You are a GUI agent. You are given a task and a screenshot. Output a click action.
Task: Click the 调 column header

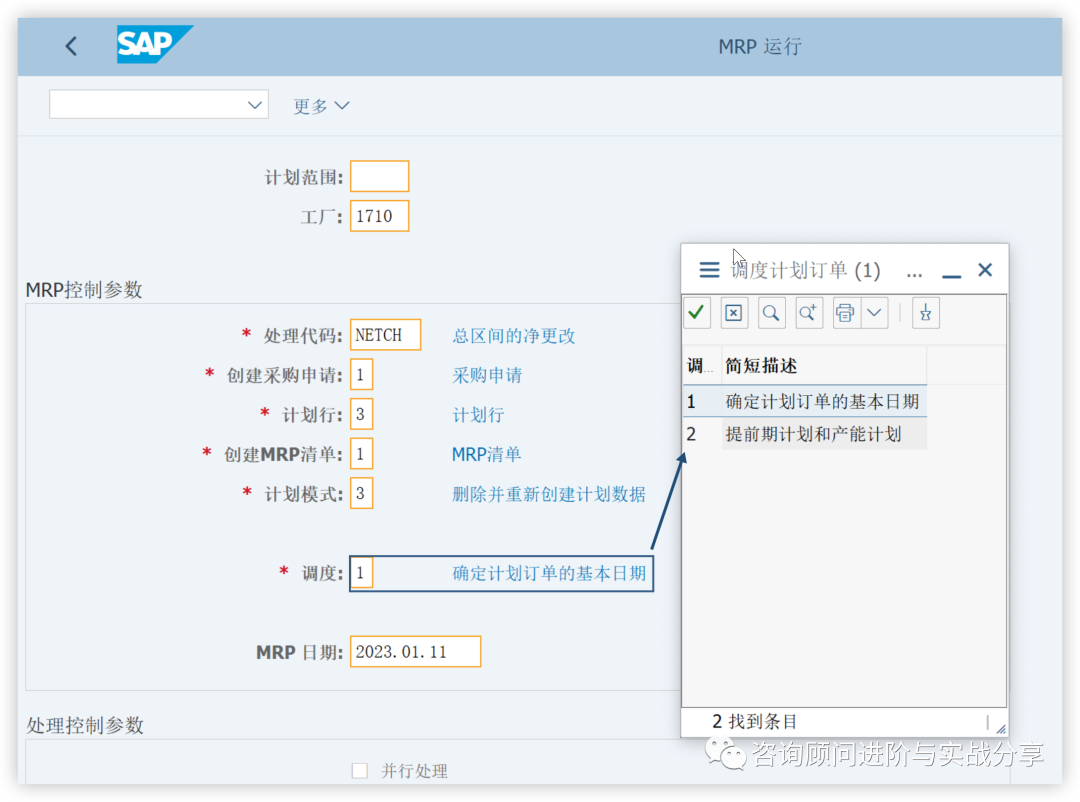[700, 366]
